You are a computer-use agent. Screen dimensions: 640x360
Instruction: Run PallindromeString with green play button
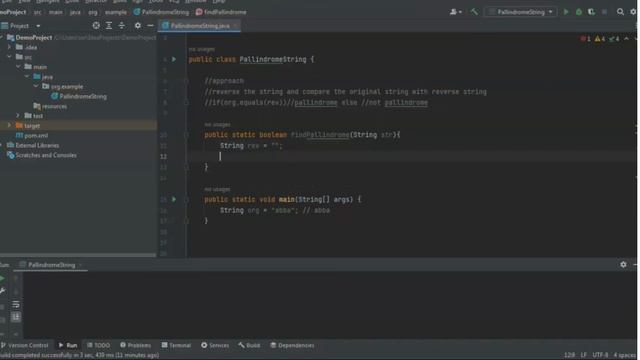[x=566, y=12]
